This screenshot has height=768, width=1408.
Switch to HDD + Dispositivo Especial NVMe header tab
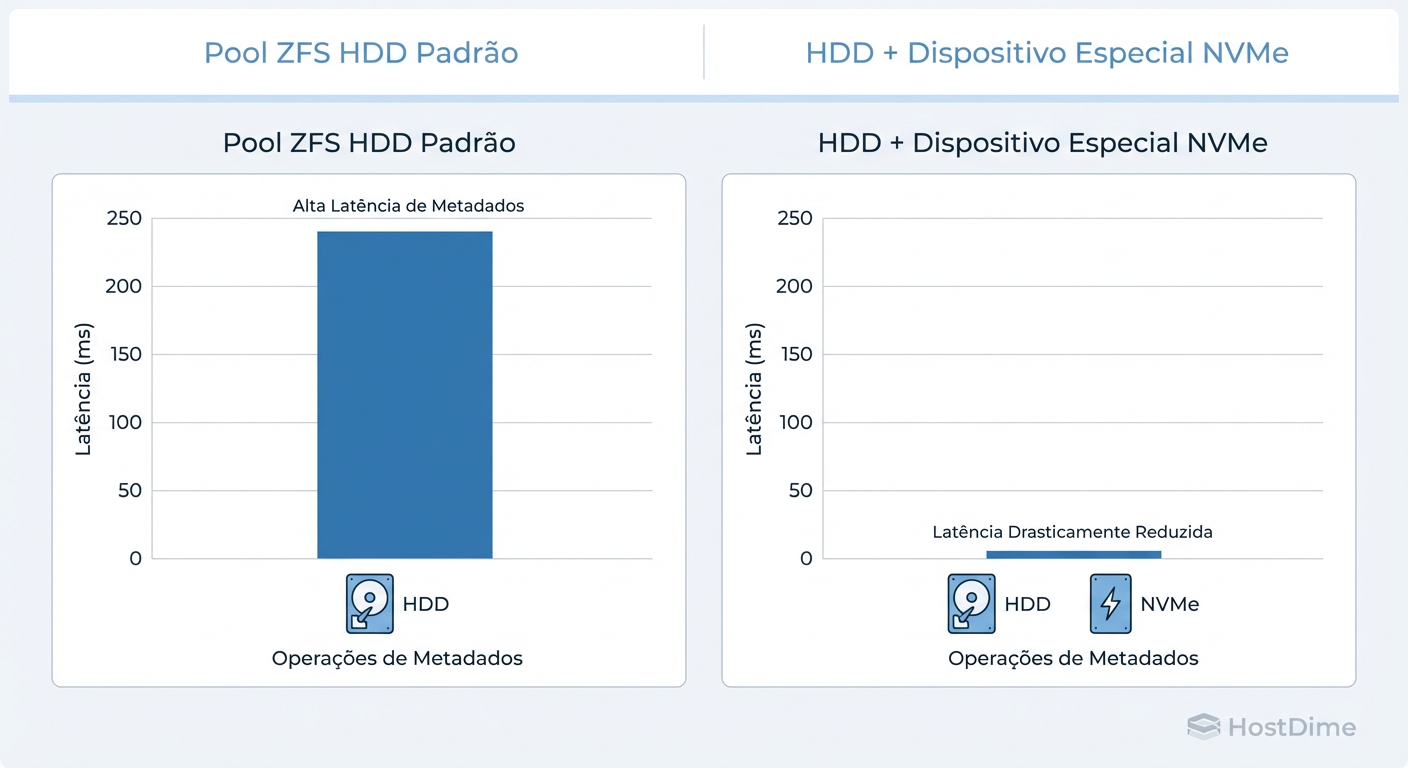(1046, 52)
